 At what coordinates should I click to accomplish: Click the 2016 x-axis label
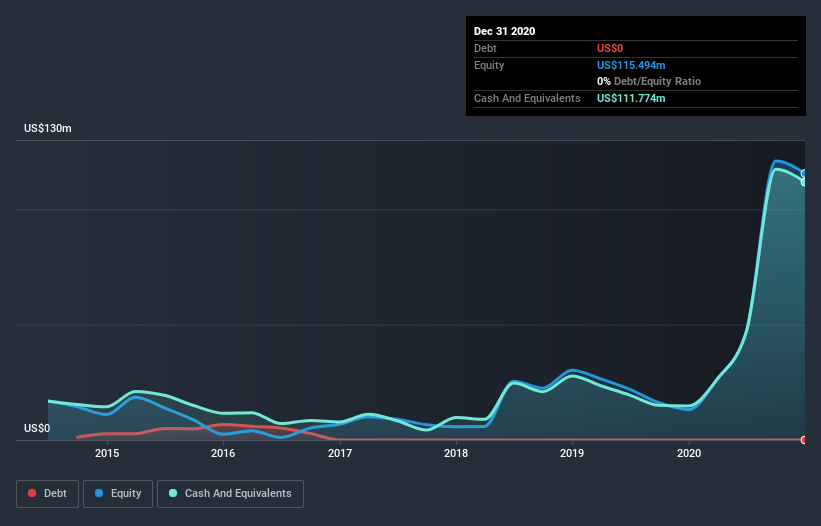point(223,453)
